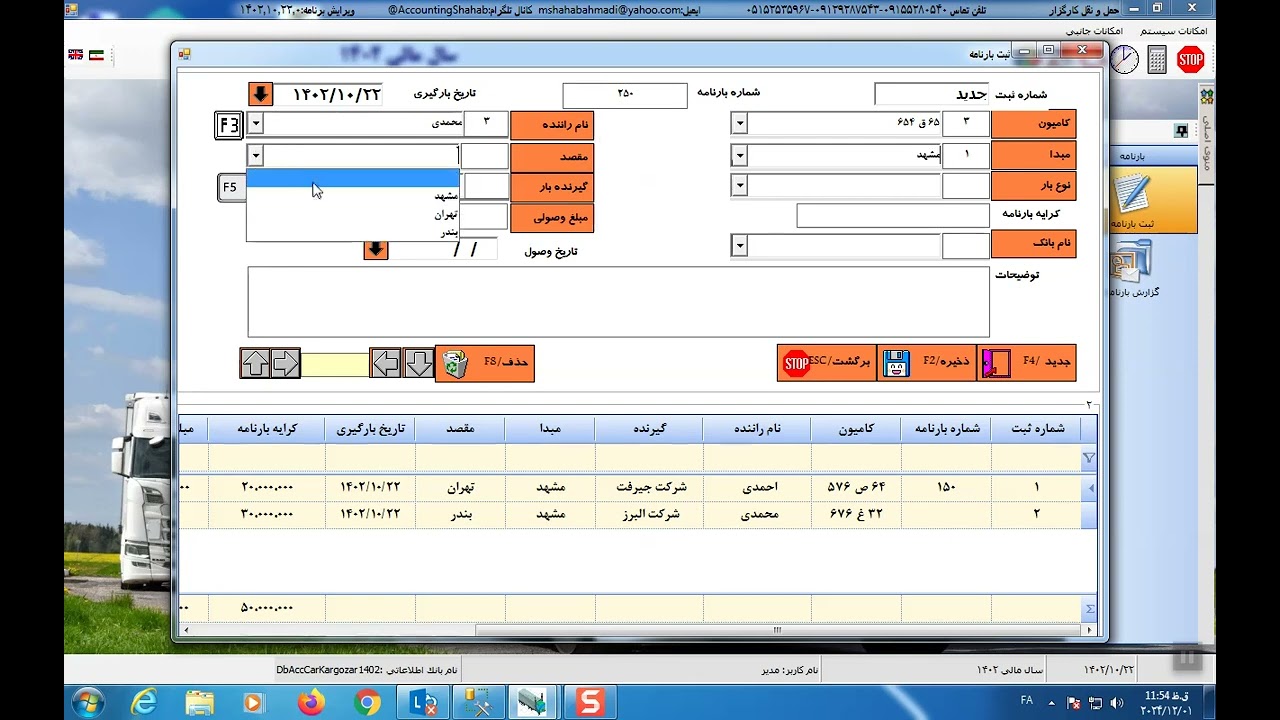Screen dimensions: 1280x720
Task: Click the truck application icon in taskbar
Action: [x=533, y=703]
